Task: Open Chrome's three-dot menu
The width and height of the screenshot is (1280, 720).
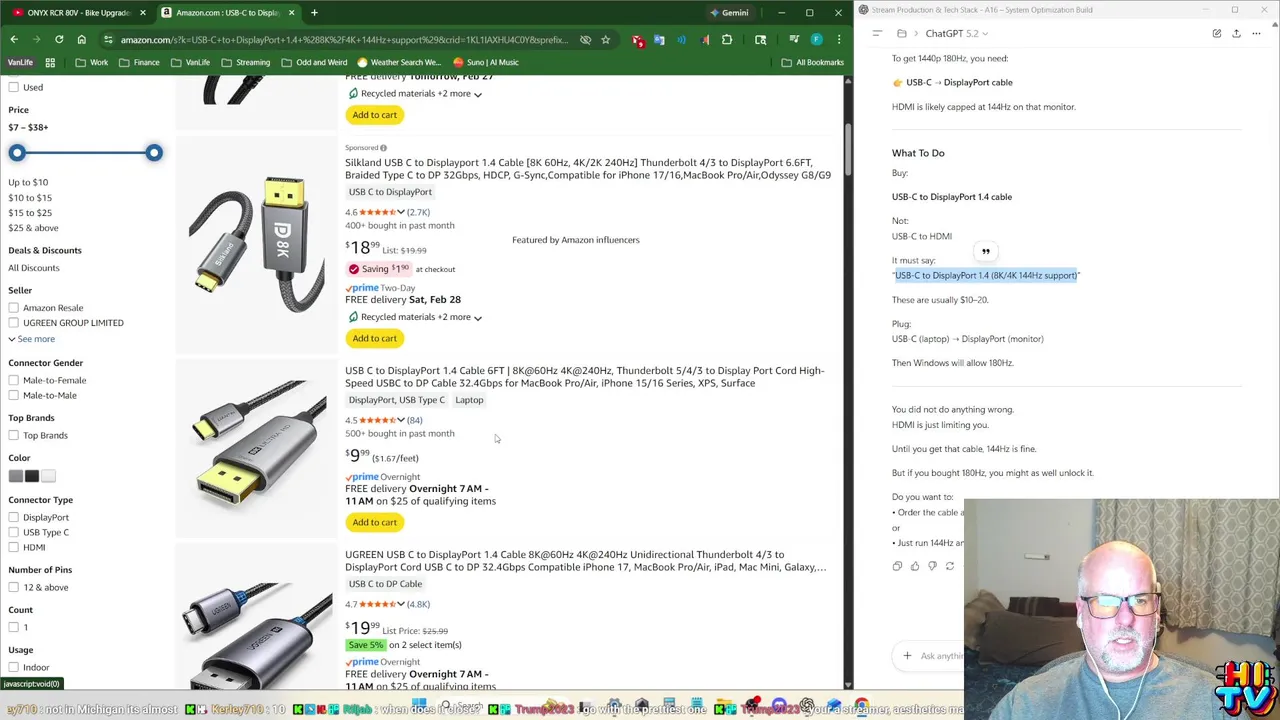Action: (x=839, y=40)
